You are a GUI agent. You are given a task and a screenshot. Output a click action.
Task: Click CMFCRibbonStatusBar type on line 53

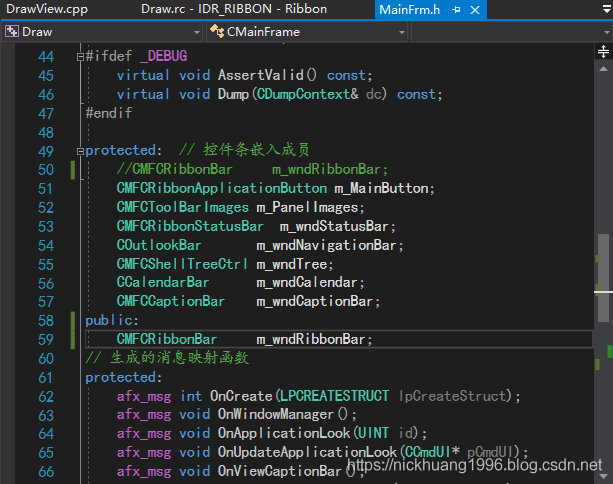click(x=190, y=226)
